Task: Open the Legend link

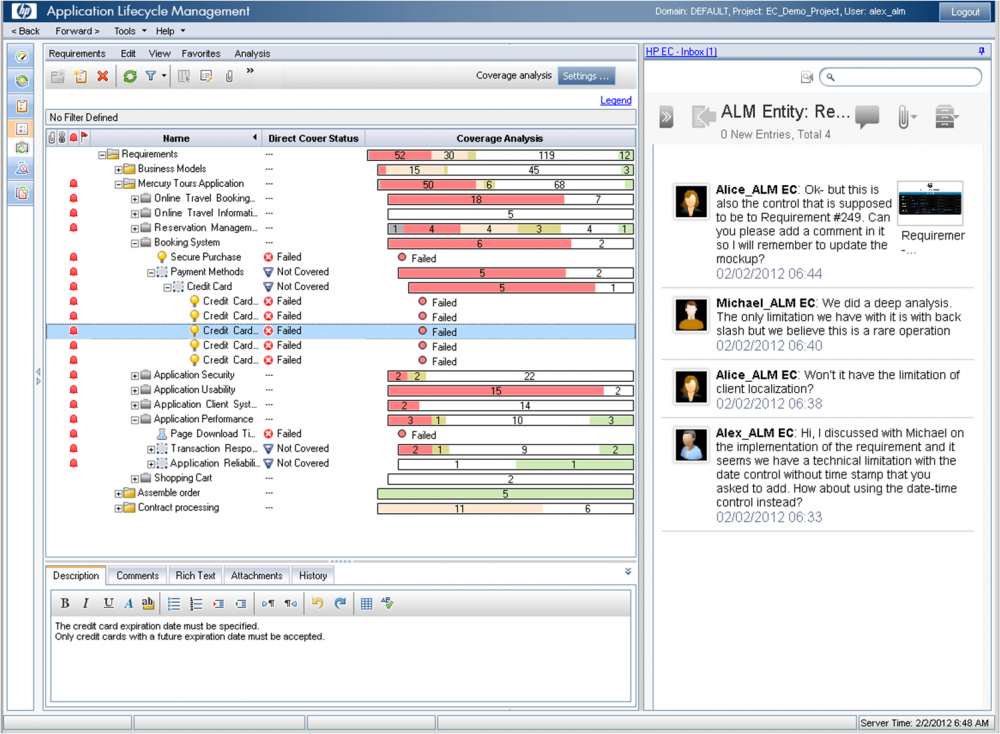Action: coord(615,100)
